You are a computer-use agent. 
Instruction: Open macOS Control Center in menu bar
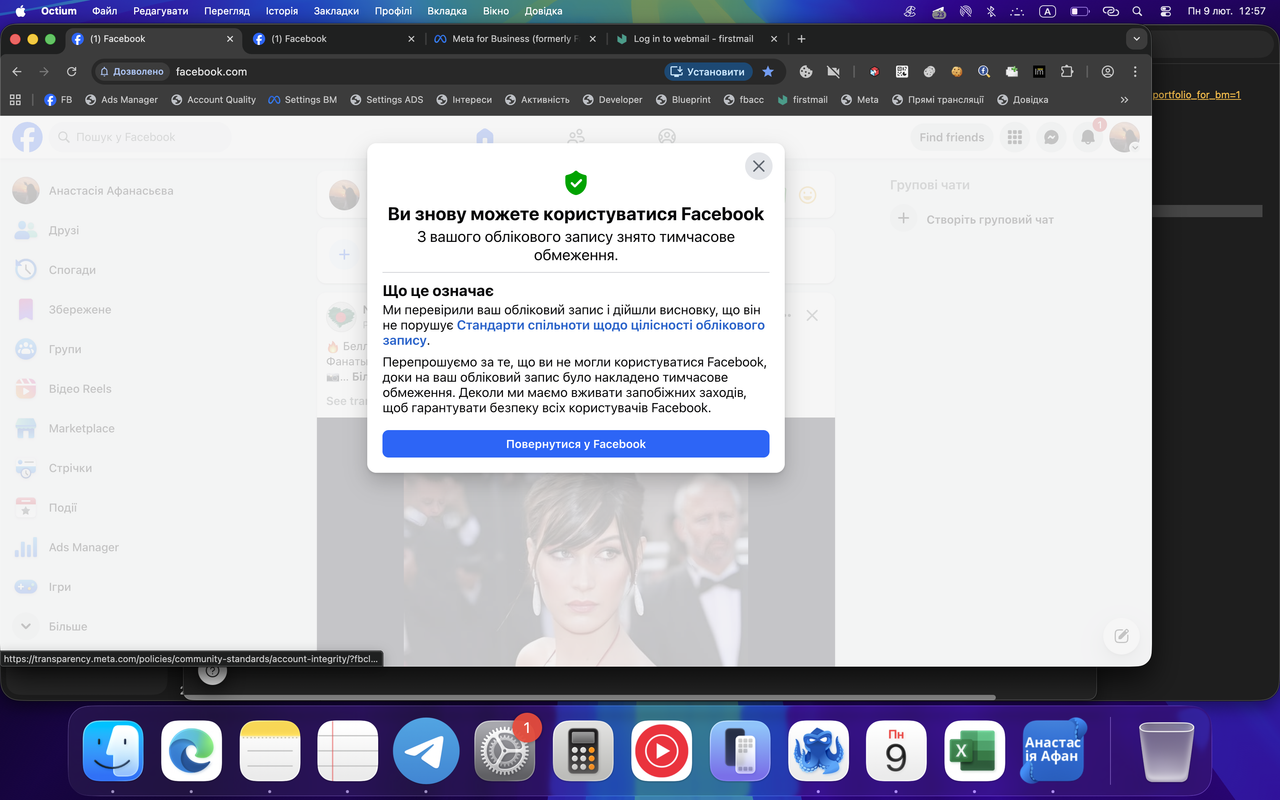[1166, 11]
